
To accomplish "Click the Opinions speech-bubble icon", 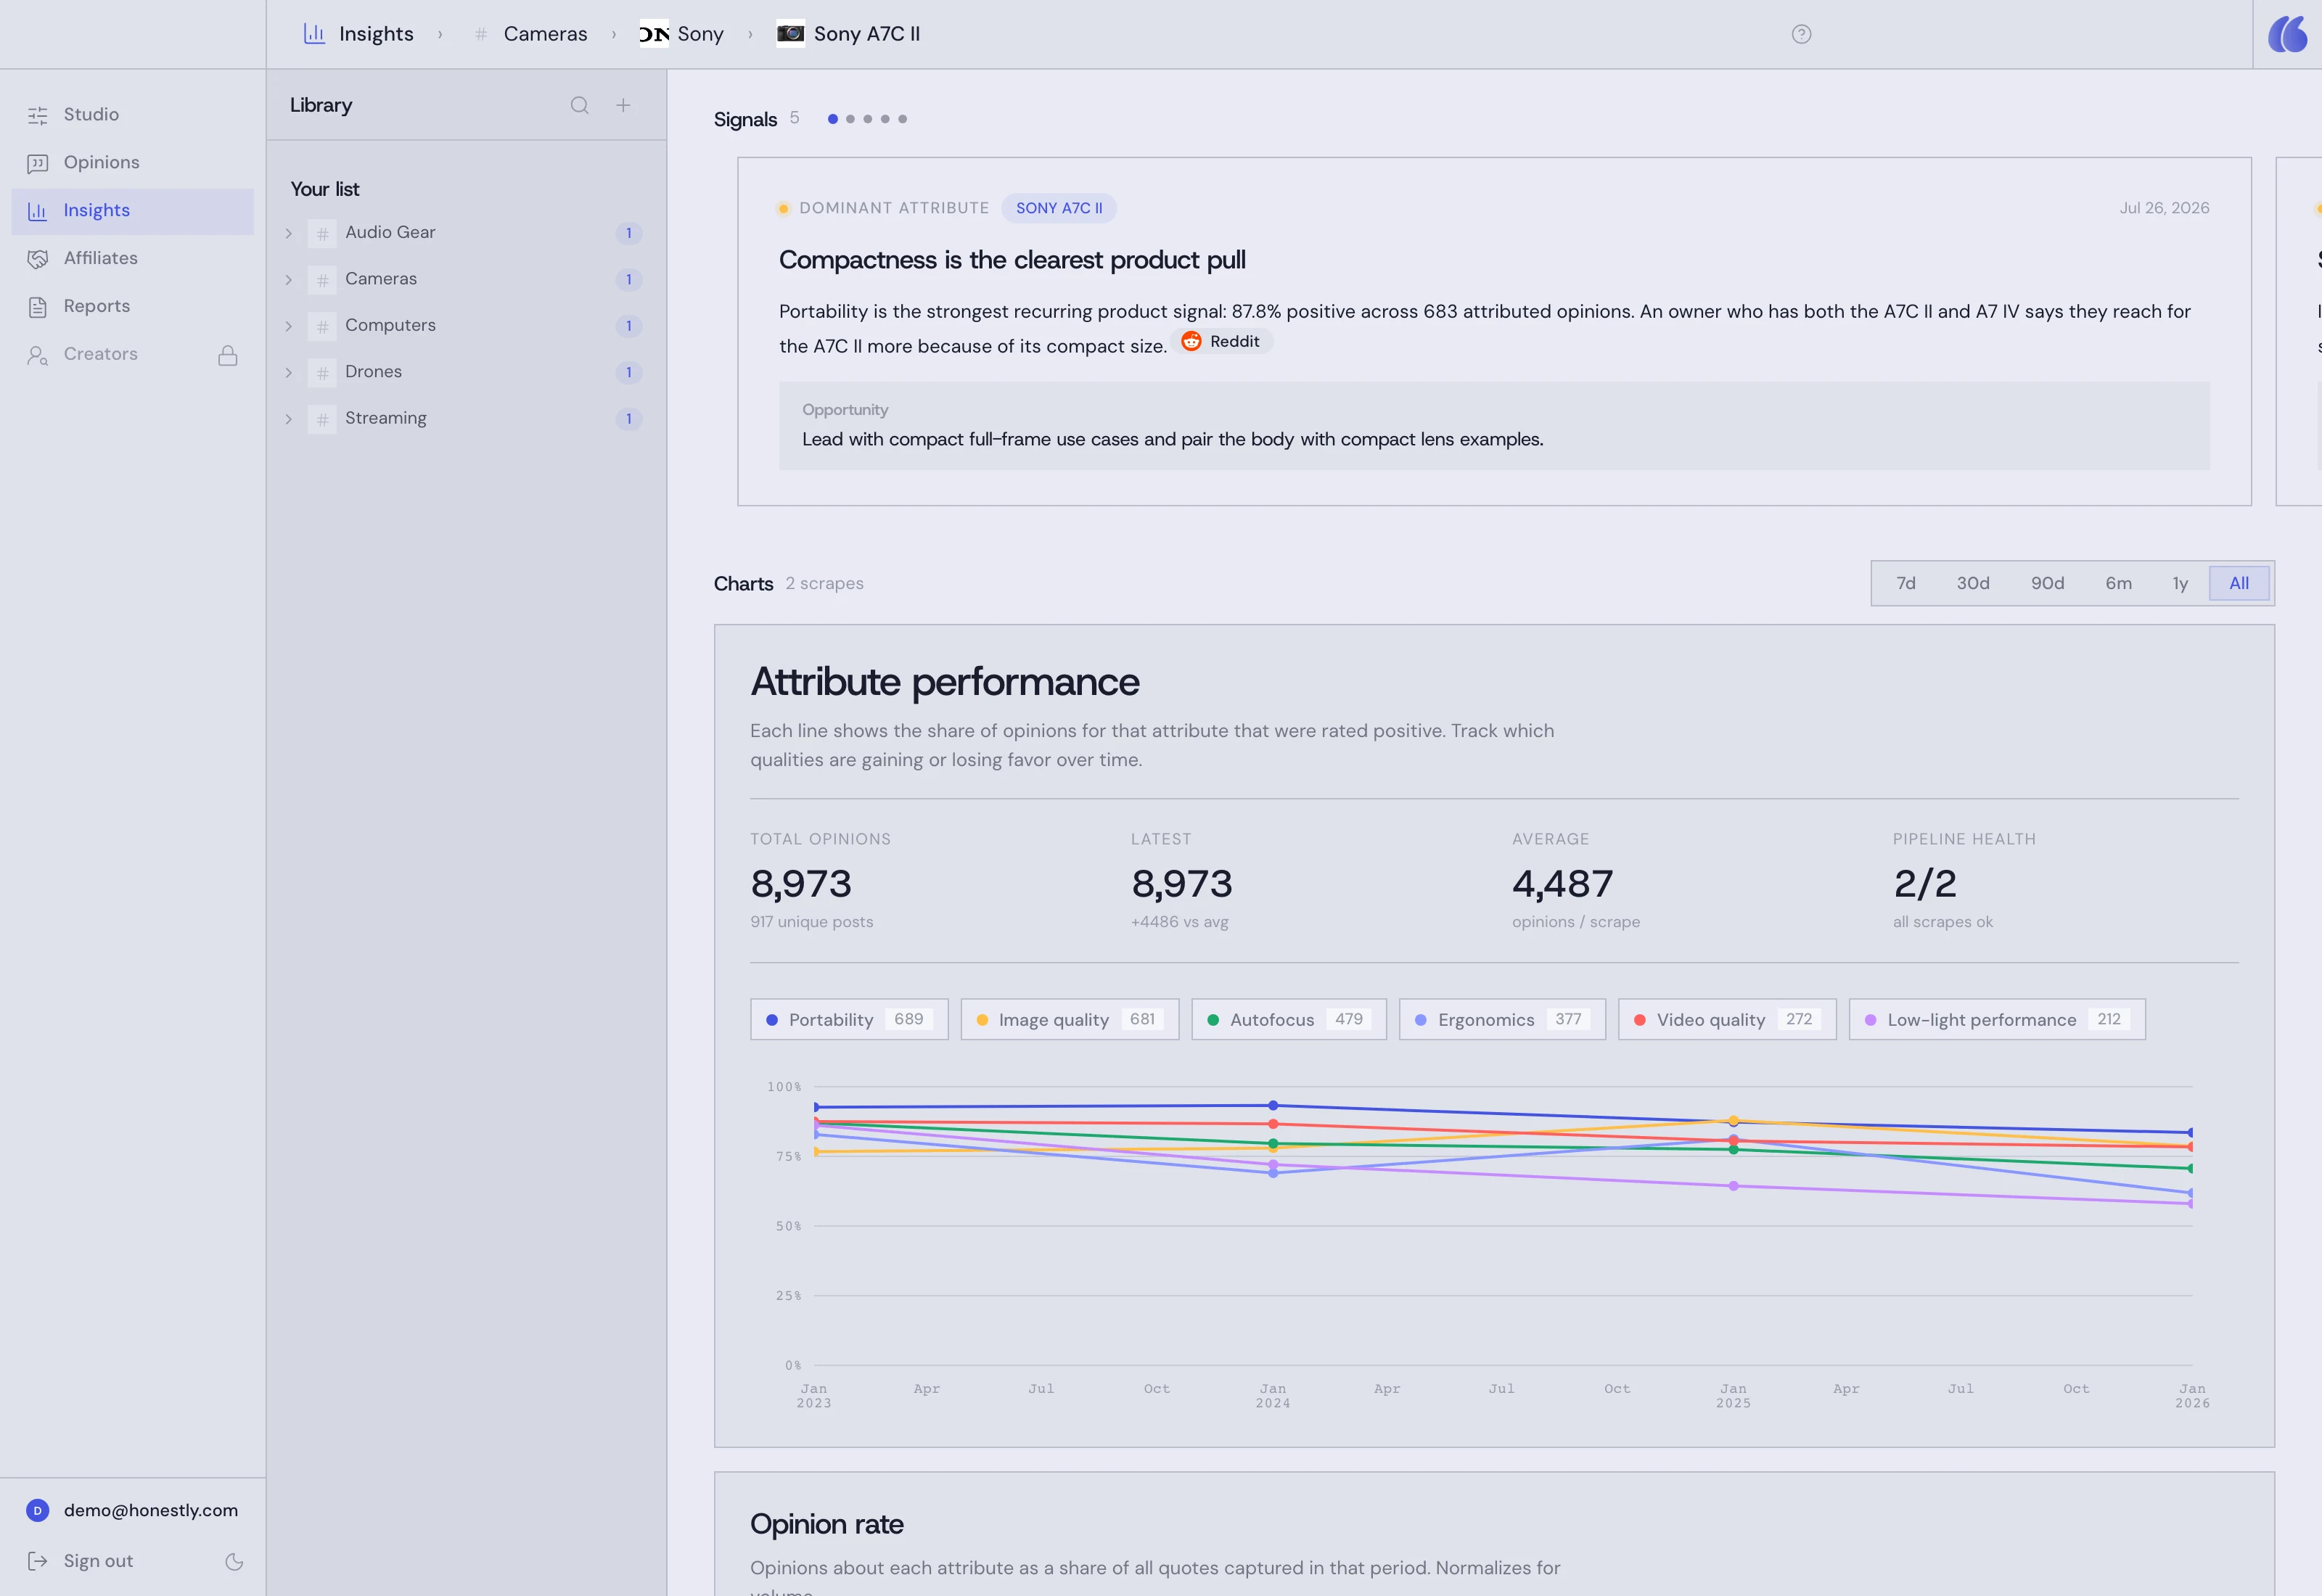I will (38, 163).
